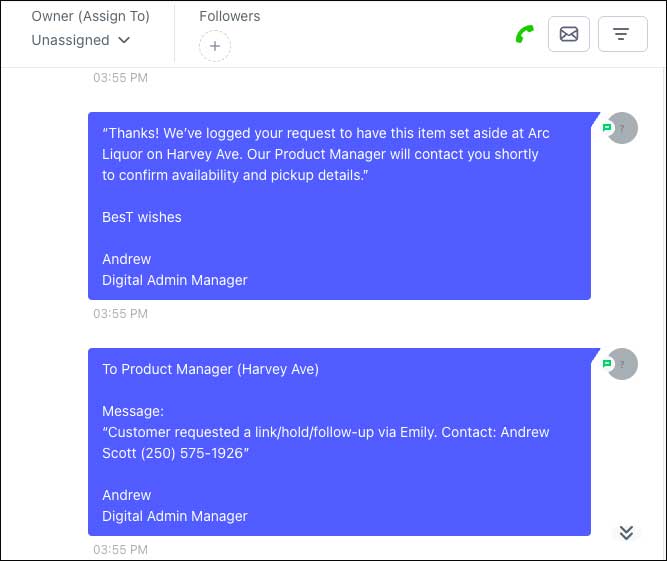Click the green flag badge on the second message avatar

(607, 363)
